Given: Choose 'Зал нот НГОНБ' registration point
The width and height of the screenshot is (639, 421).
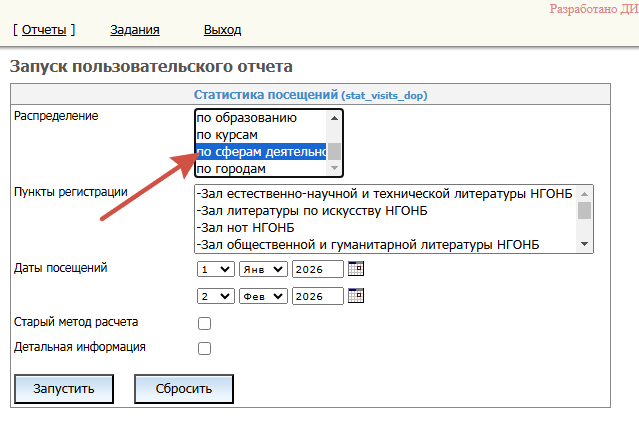Looking at the screenshot, I should pos(386,227).
